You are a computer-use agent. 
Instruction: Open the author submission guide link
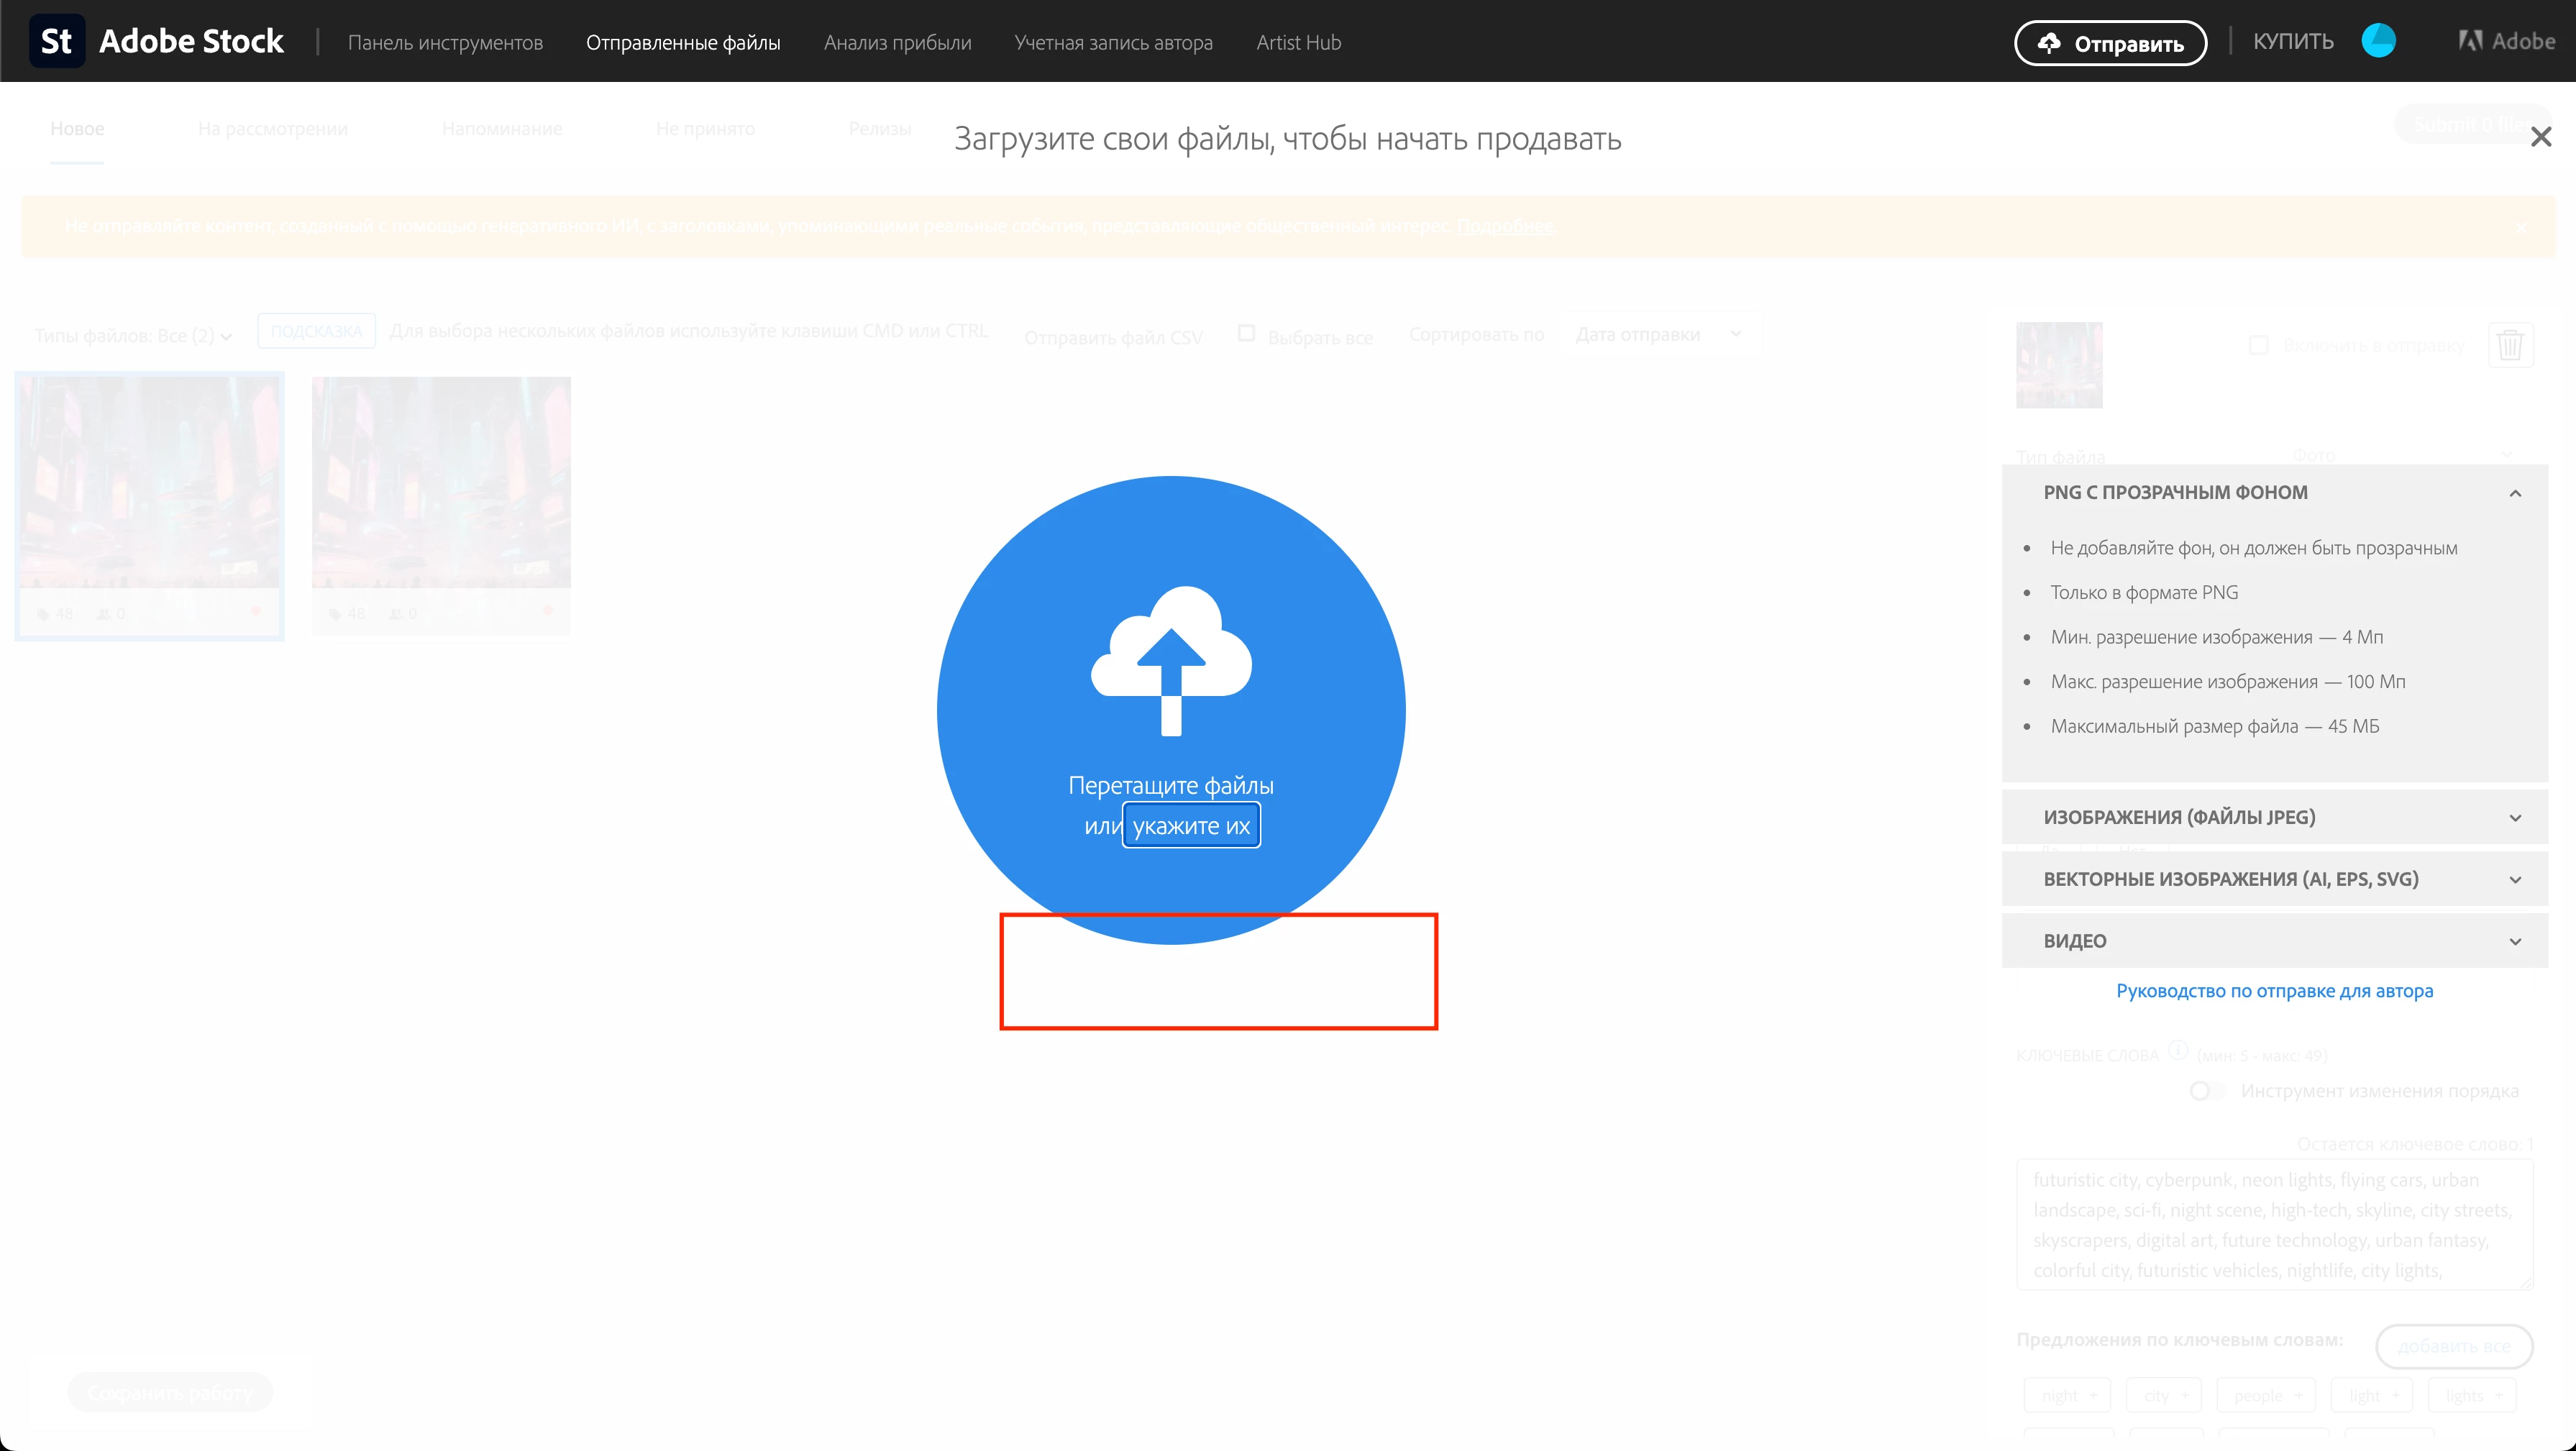[2274, 991]
